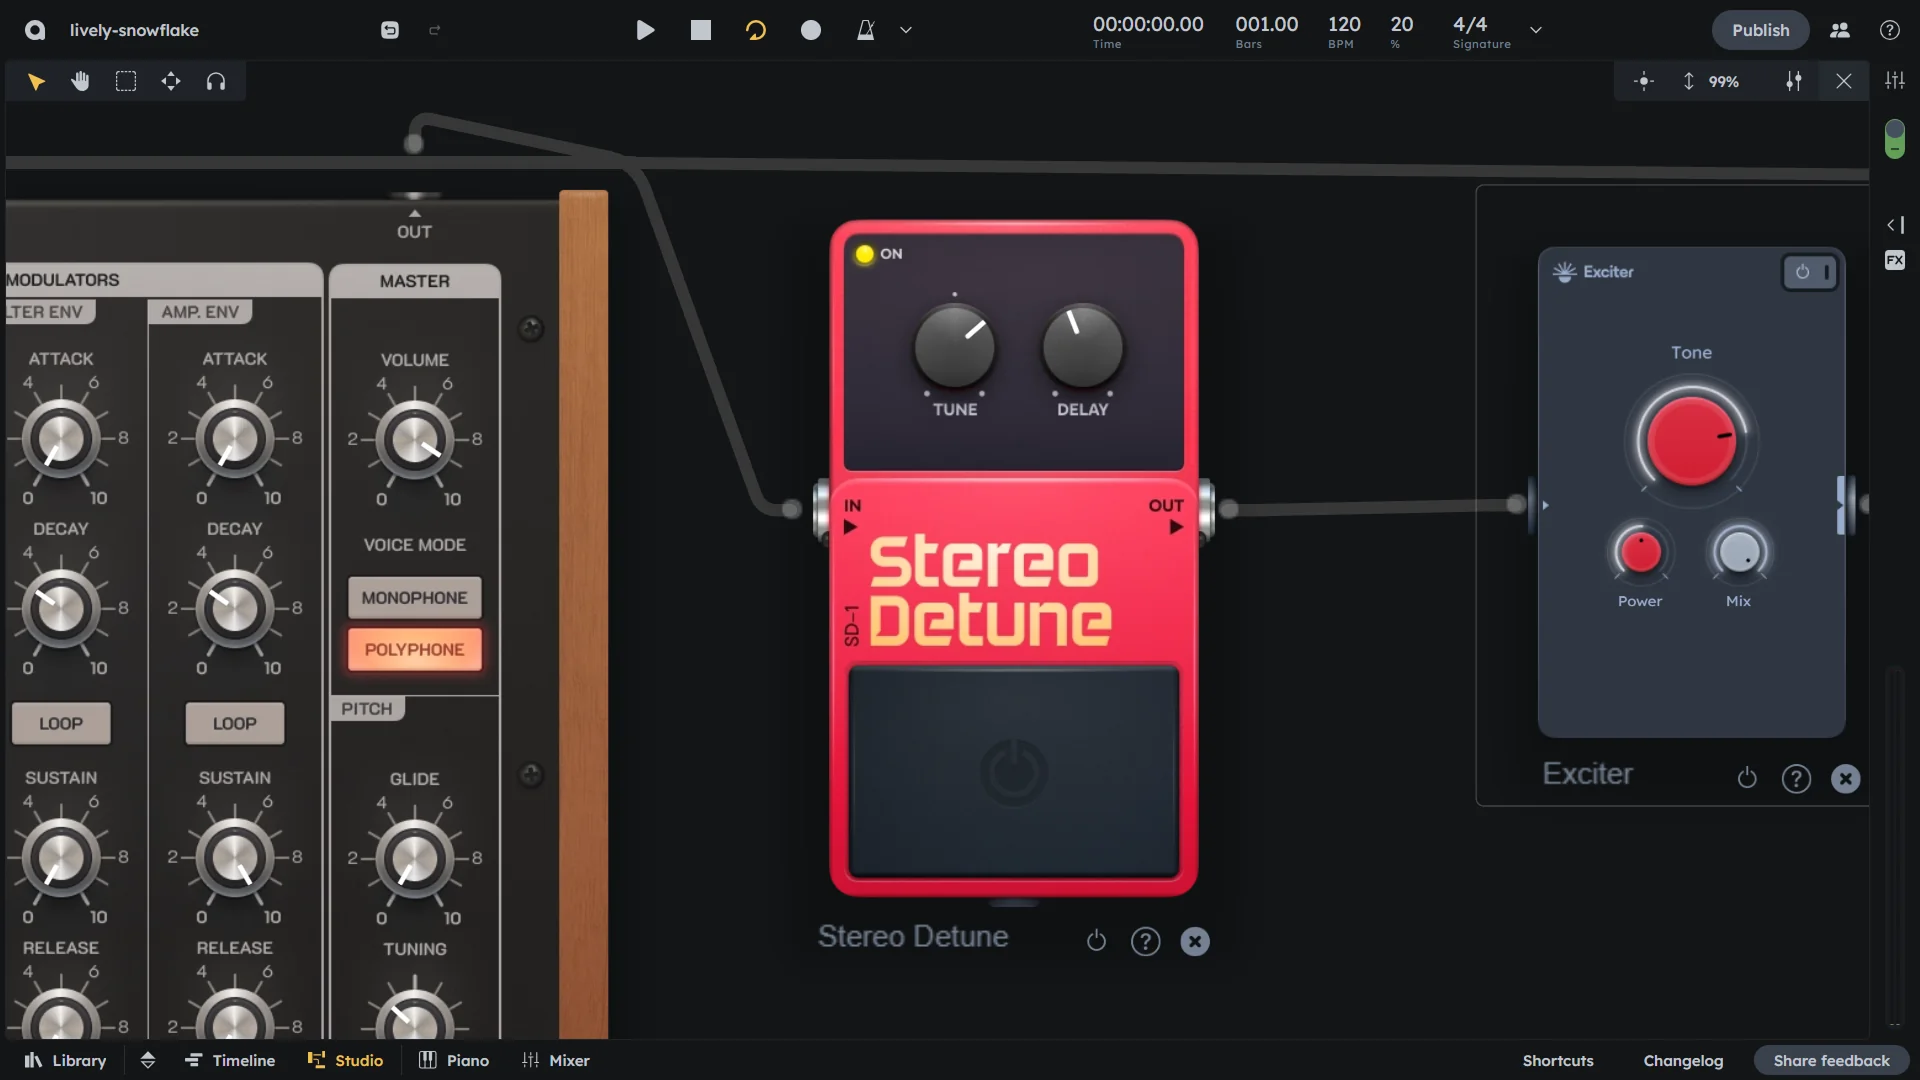Expand the 4/4 Signature dropdown
This screenshot has width=1920, height=1080.
[1535, 30]
